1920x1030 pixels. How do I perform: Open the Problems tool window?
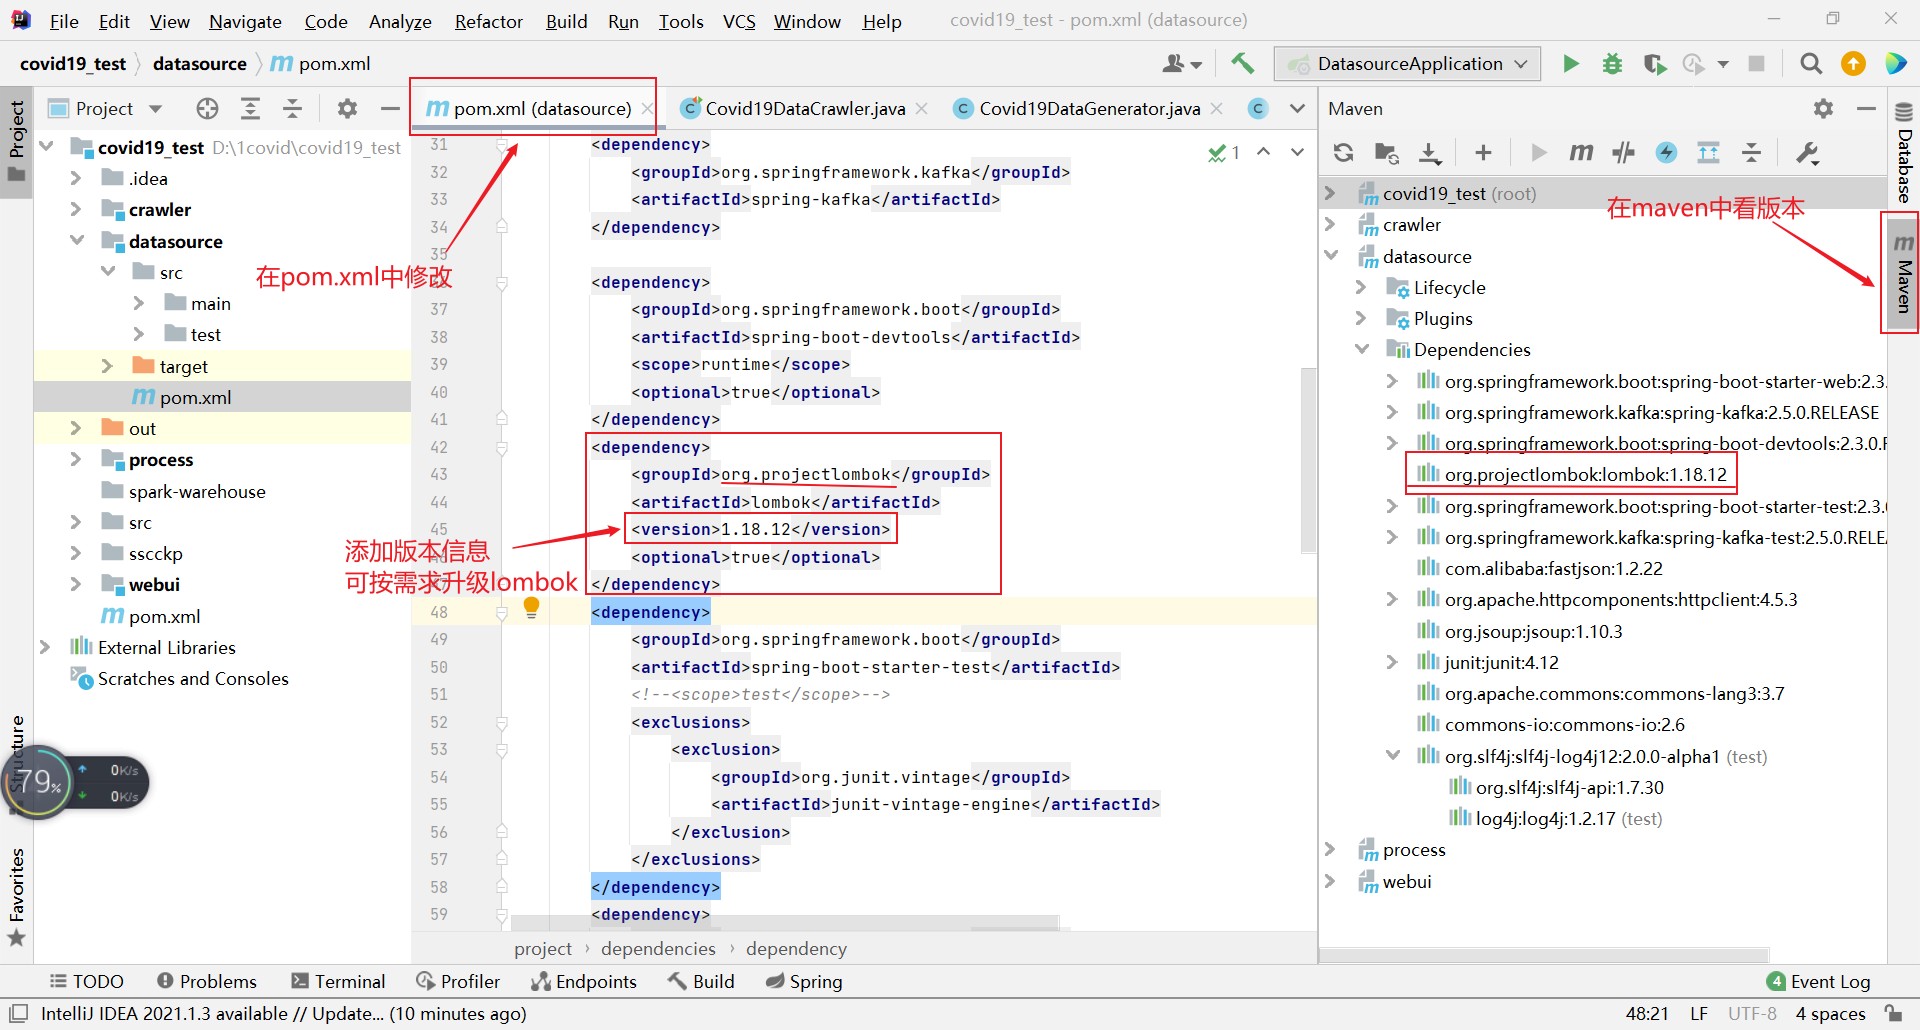(207, 981)
